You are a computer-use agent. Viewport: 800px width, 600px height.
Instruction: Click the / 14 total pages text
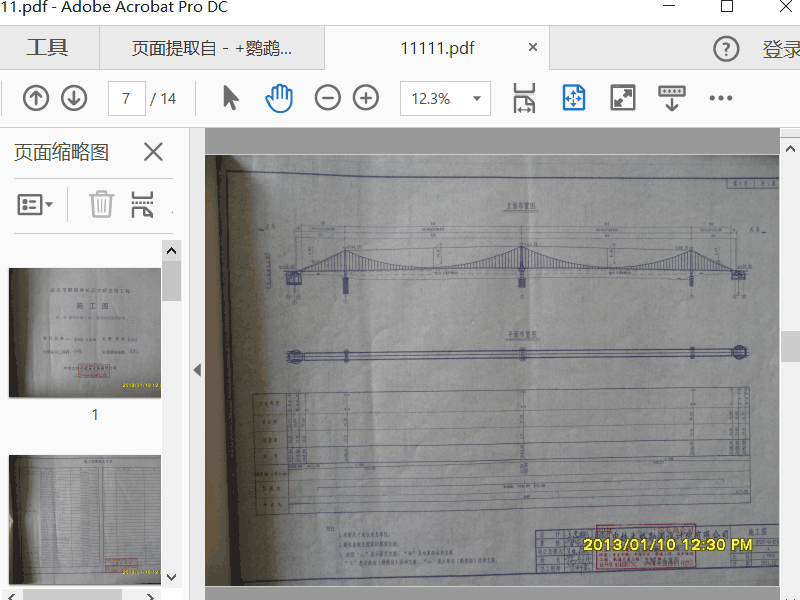(163, 98)
